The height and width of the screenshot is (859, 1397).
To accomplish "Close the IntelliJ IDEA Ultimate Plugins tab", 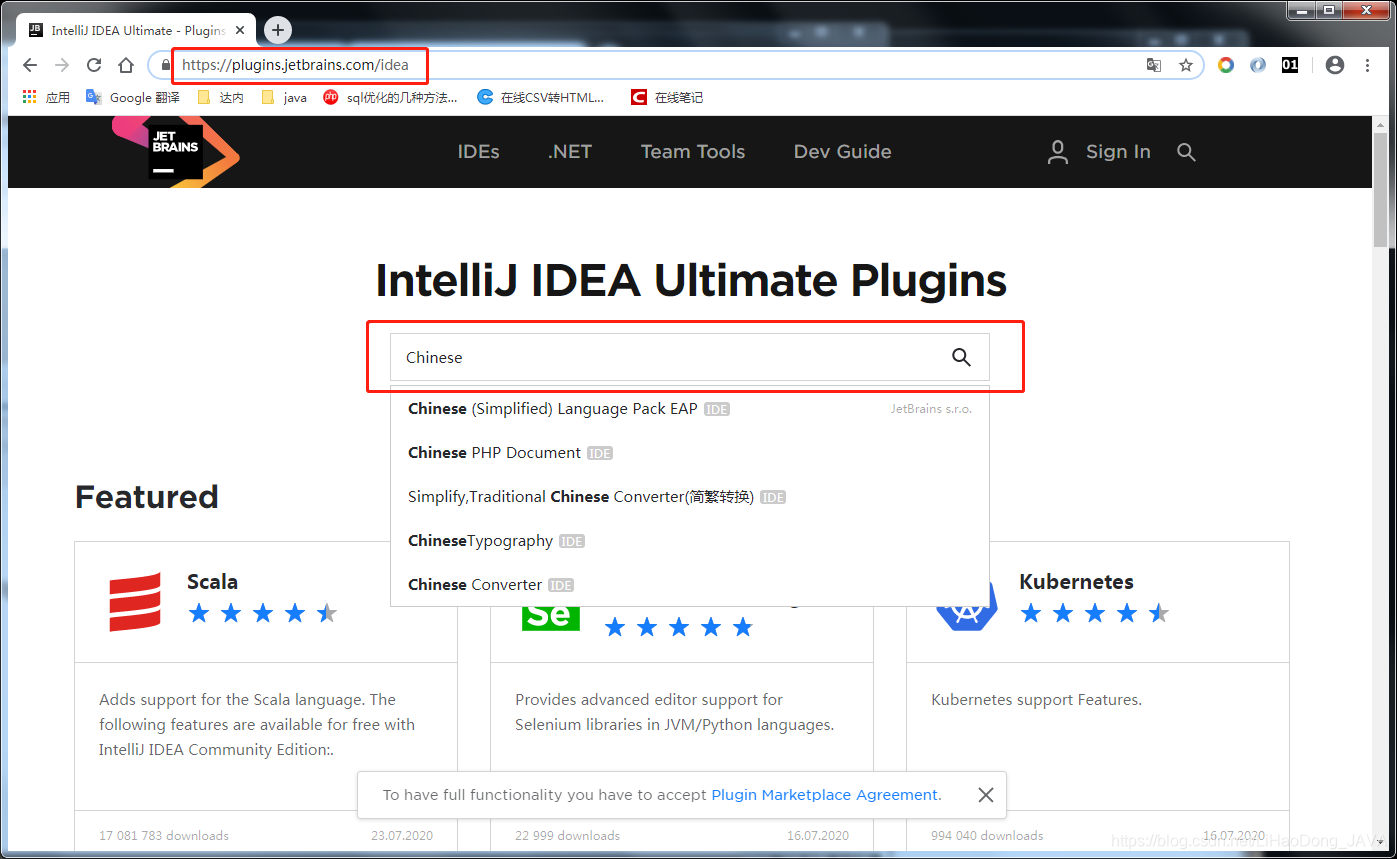I will [x=242, y=31].
